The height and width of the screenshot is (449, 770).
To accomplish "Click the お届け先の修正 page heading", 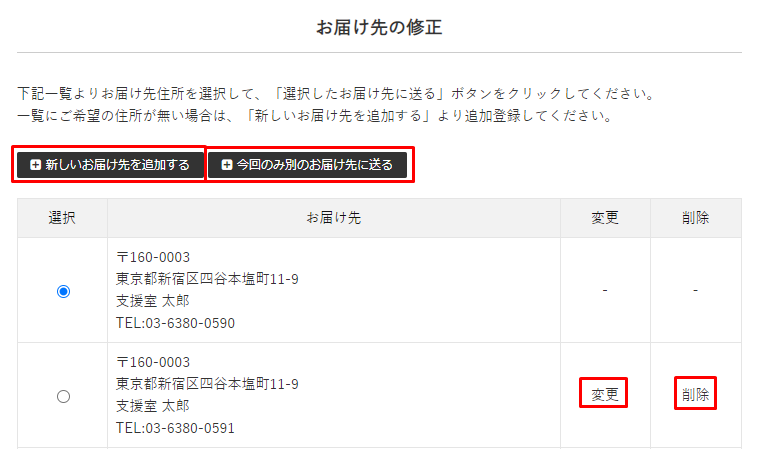I will [x=379, y=27].
